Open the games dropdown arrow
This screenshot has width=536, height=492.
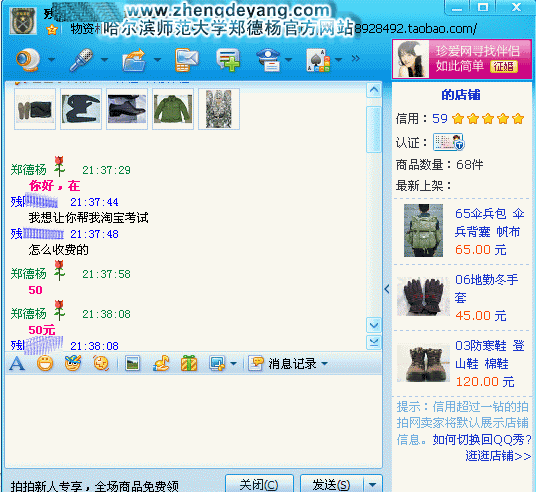338,60
